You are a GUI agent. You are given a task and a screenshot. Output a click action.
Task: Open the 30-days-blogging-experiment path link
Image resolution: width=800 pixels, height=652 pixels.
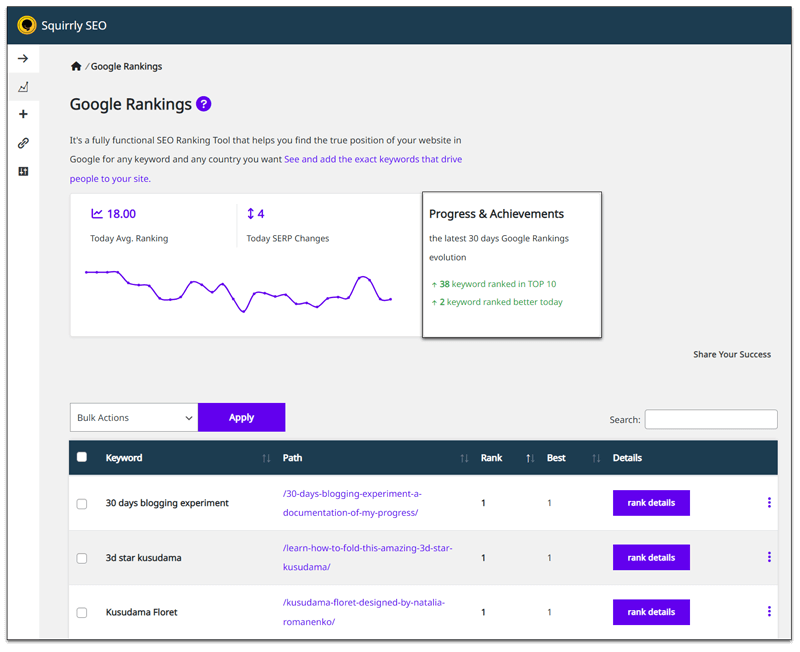point(352,503)
